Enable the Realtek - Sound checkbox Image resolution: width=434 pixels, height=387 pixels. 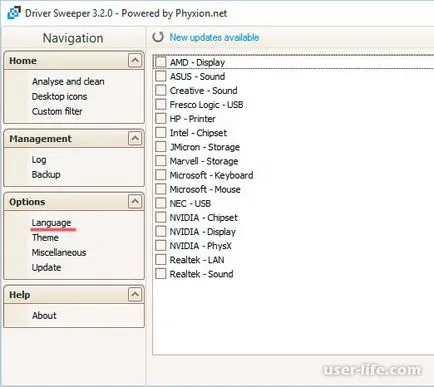161,274
